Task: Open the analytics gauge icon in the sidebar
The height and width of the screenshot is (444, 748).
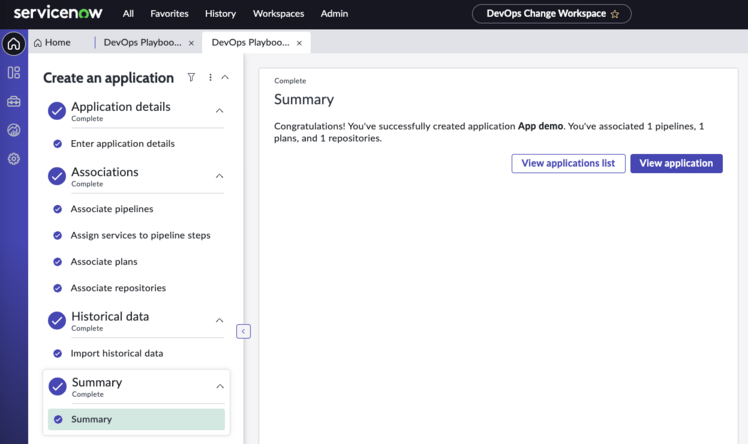Action: (14, 130)
